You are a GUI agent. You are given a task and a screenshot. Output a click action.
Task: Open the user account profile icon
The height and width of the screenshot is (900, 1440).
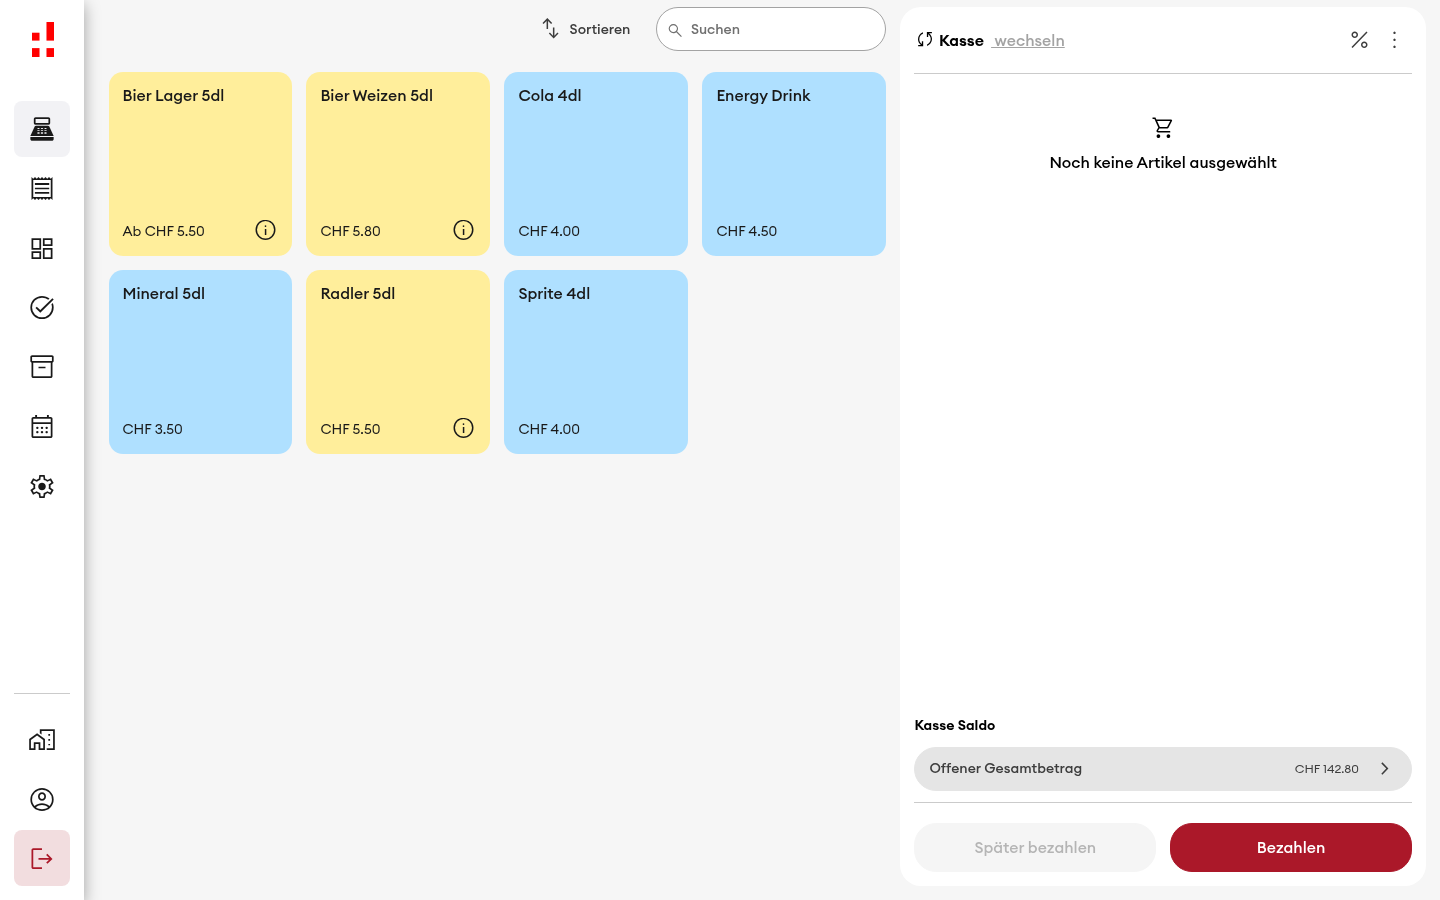pyautogui.click(x=42, y=799)
